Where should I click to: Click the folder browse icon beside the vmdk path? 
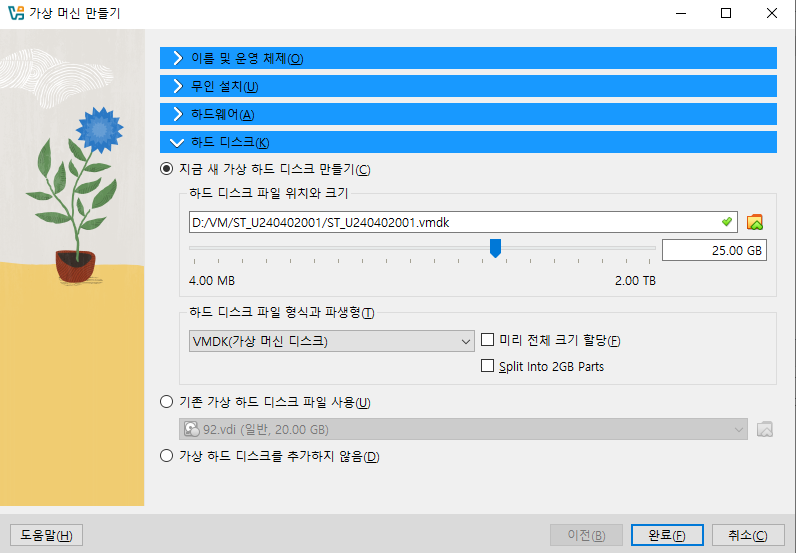(x=754, y=222)
